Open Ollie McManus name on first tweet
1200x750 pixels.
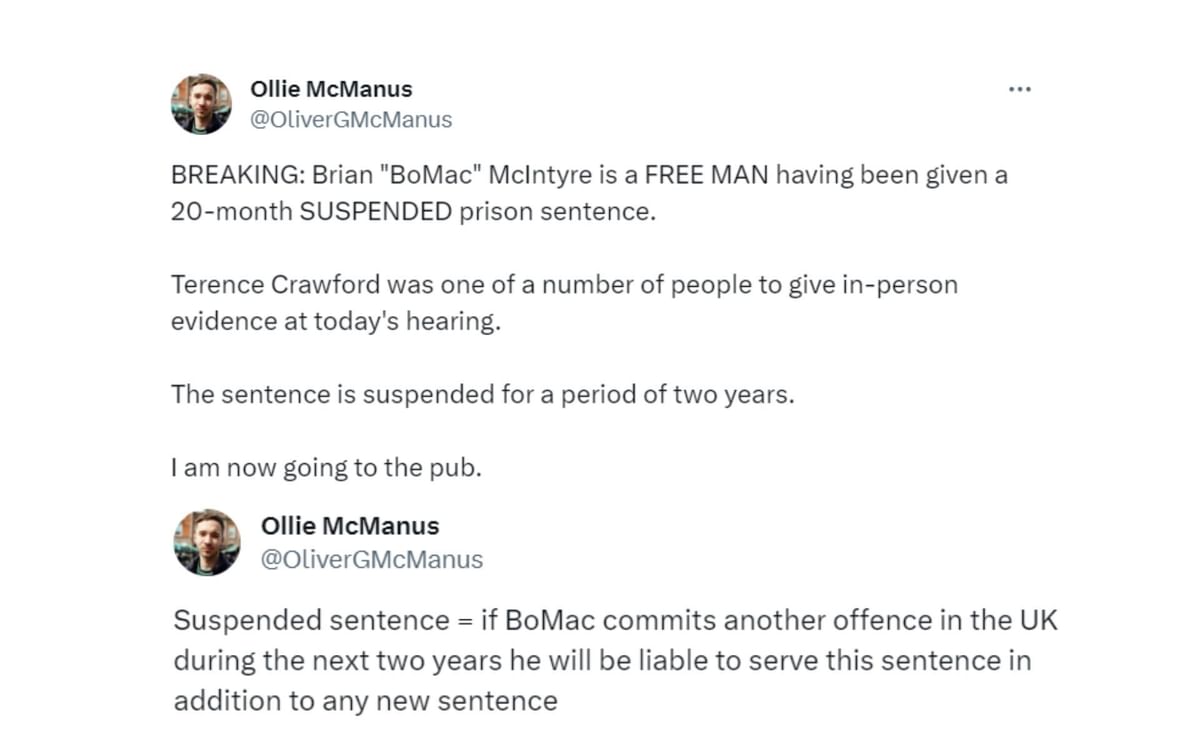(x=331, y=89)
